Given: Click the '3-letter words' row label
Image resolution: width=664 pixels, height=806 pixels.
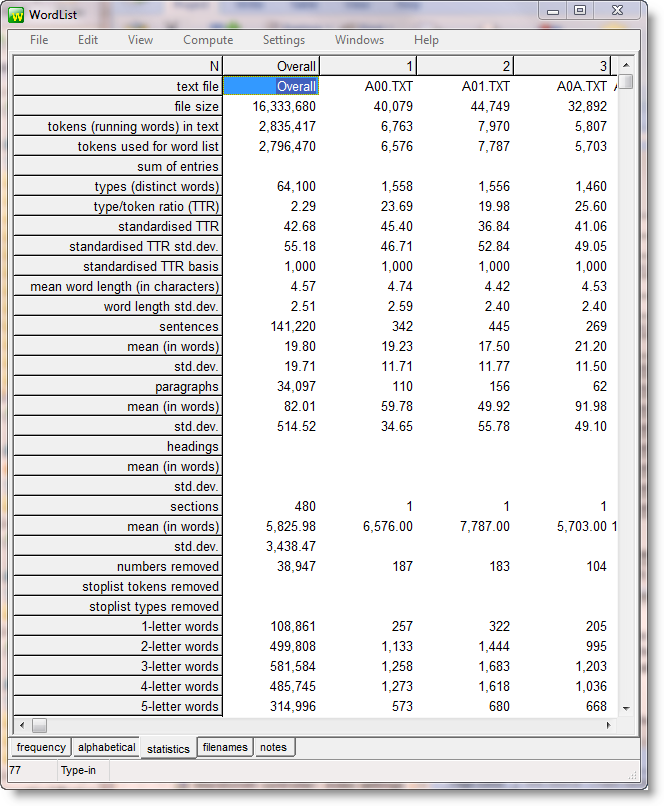Looking at the screenshot, I should (x=118, y=667).
